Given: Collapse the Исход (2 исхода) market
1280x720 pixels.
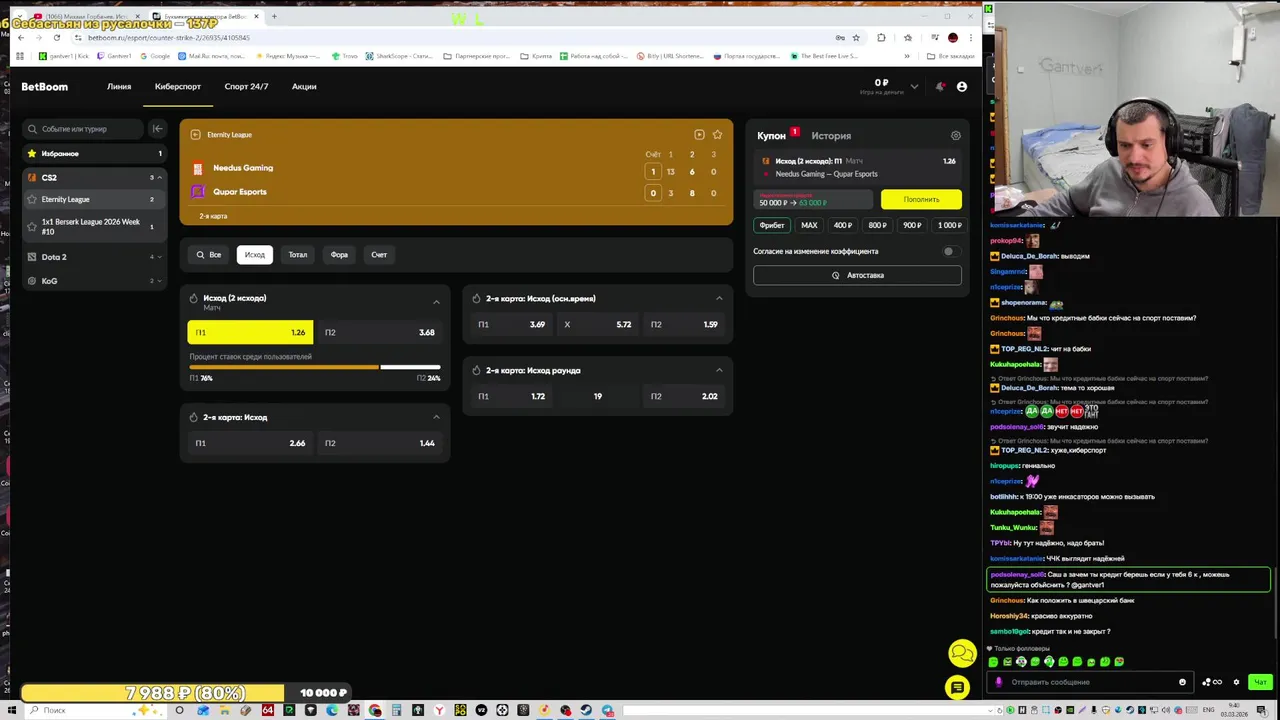Looking at the screenshot, I should click(436, 301).
